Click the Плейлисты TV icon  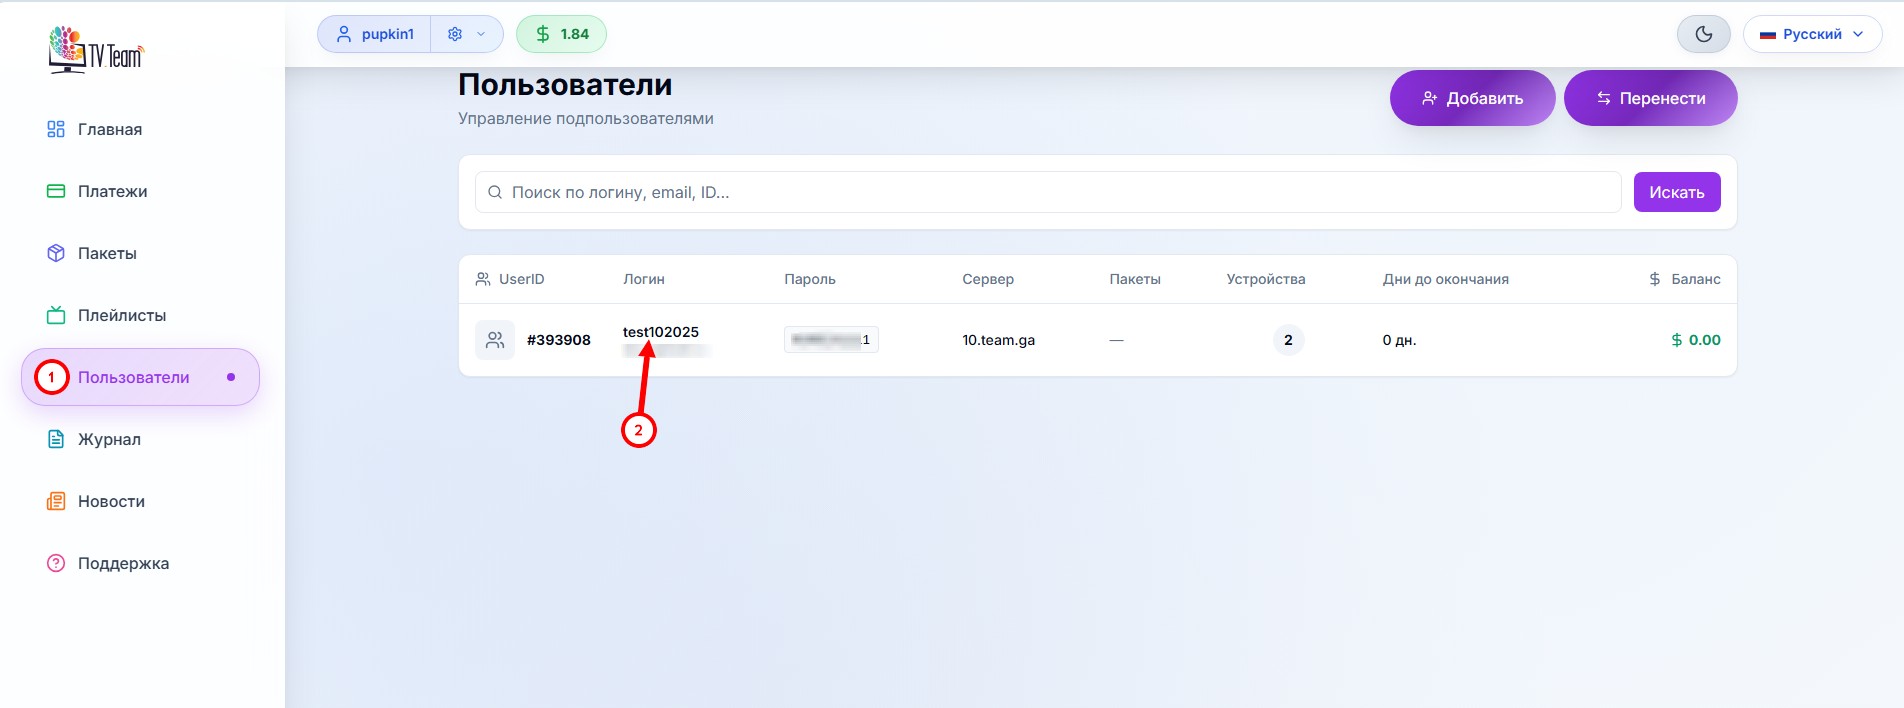click(56, 315)
